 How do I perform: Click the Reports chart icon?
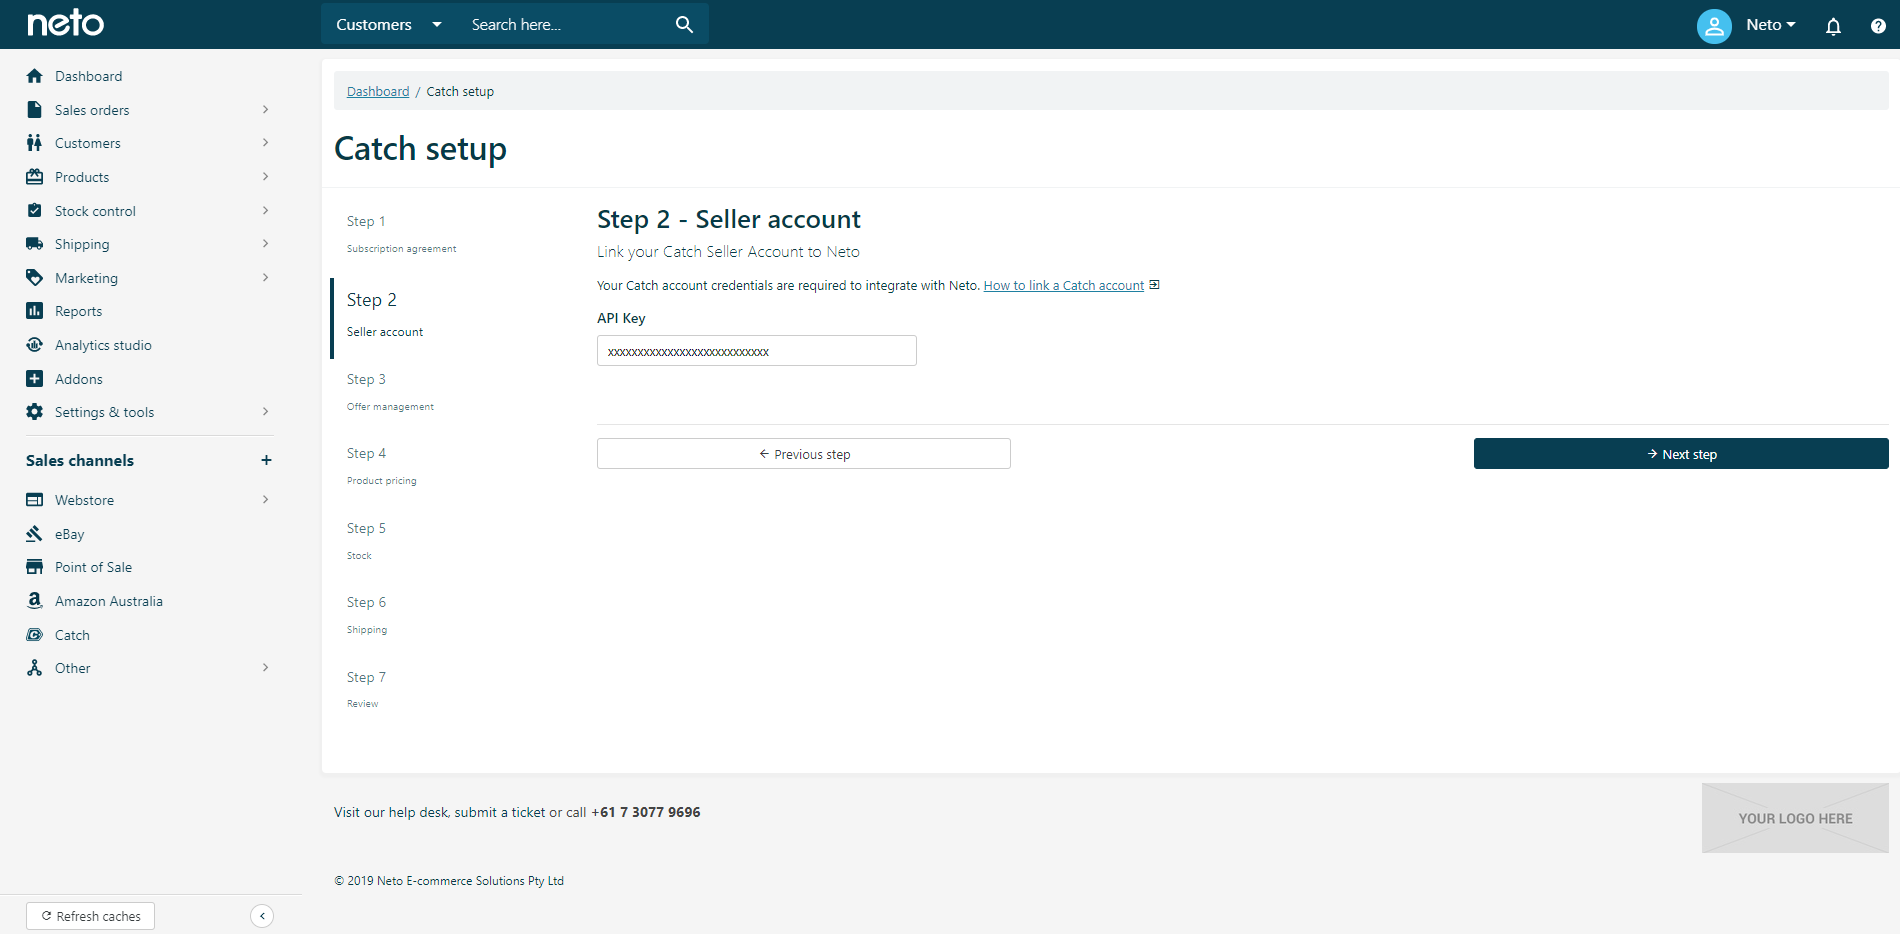tap(35, 311)
